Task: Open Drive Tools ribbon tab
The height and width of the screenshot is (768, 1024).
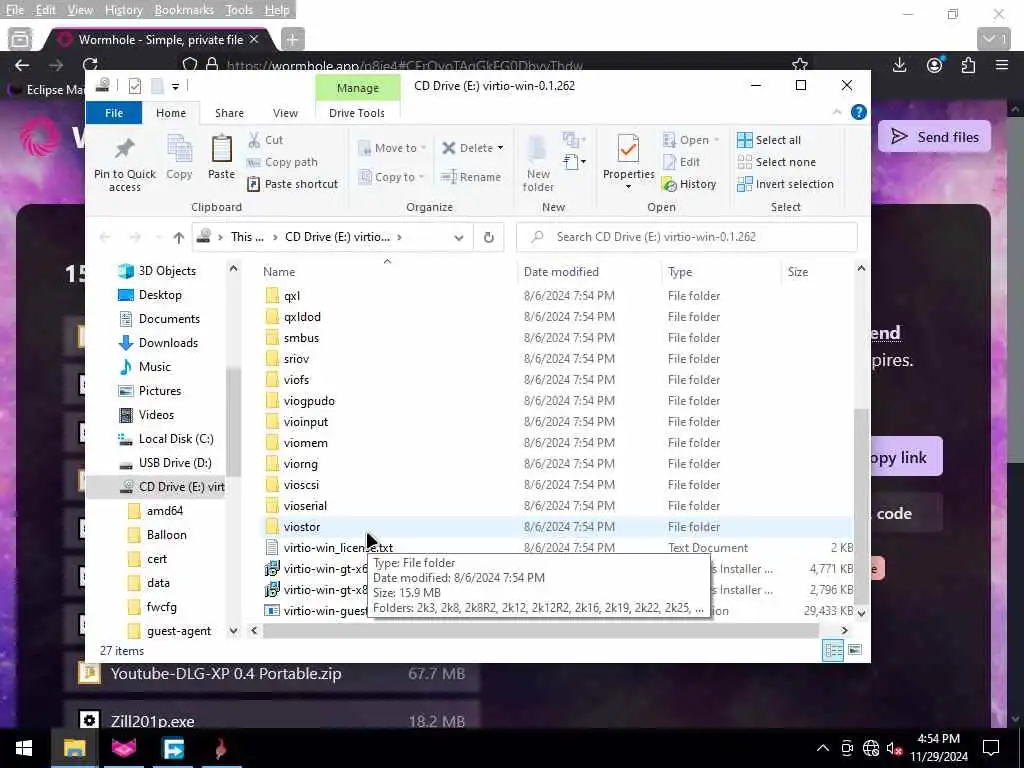Action: pyautogui.click(x=357, y=113)
